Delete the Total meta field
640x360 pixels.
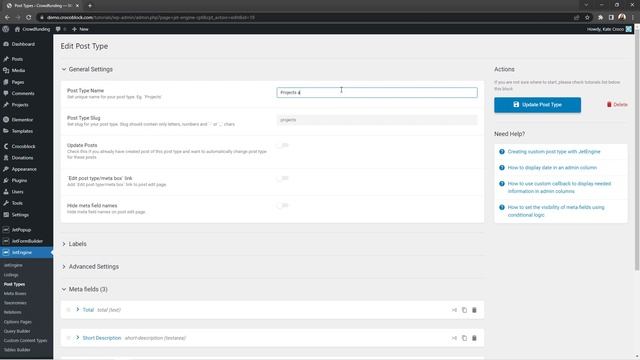click(474, 310)
